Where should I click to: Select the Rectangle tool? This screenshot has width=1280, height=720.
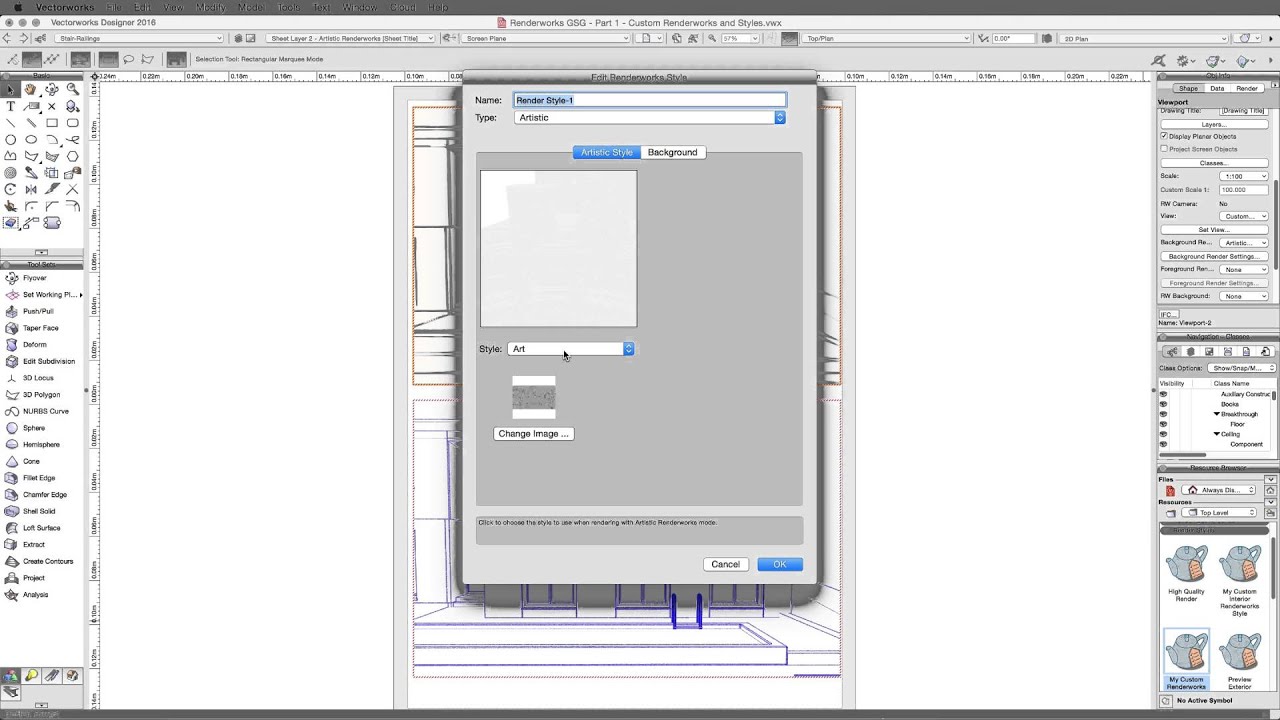[x=52, y=123]
